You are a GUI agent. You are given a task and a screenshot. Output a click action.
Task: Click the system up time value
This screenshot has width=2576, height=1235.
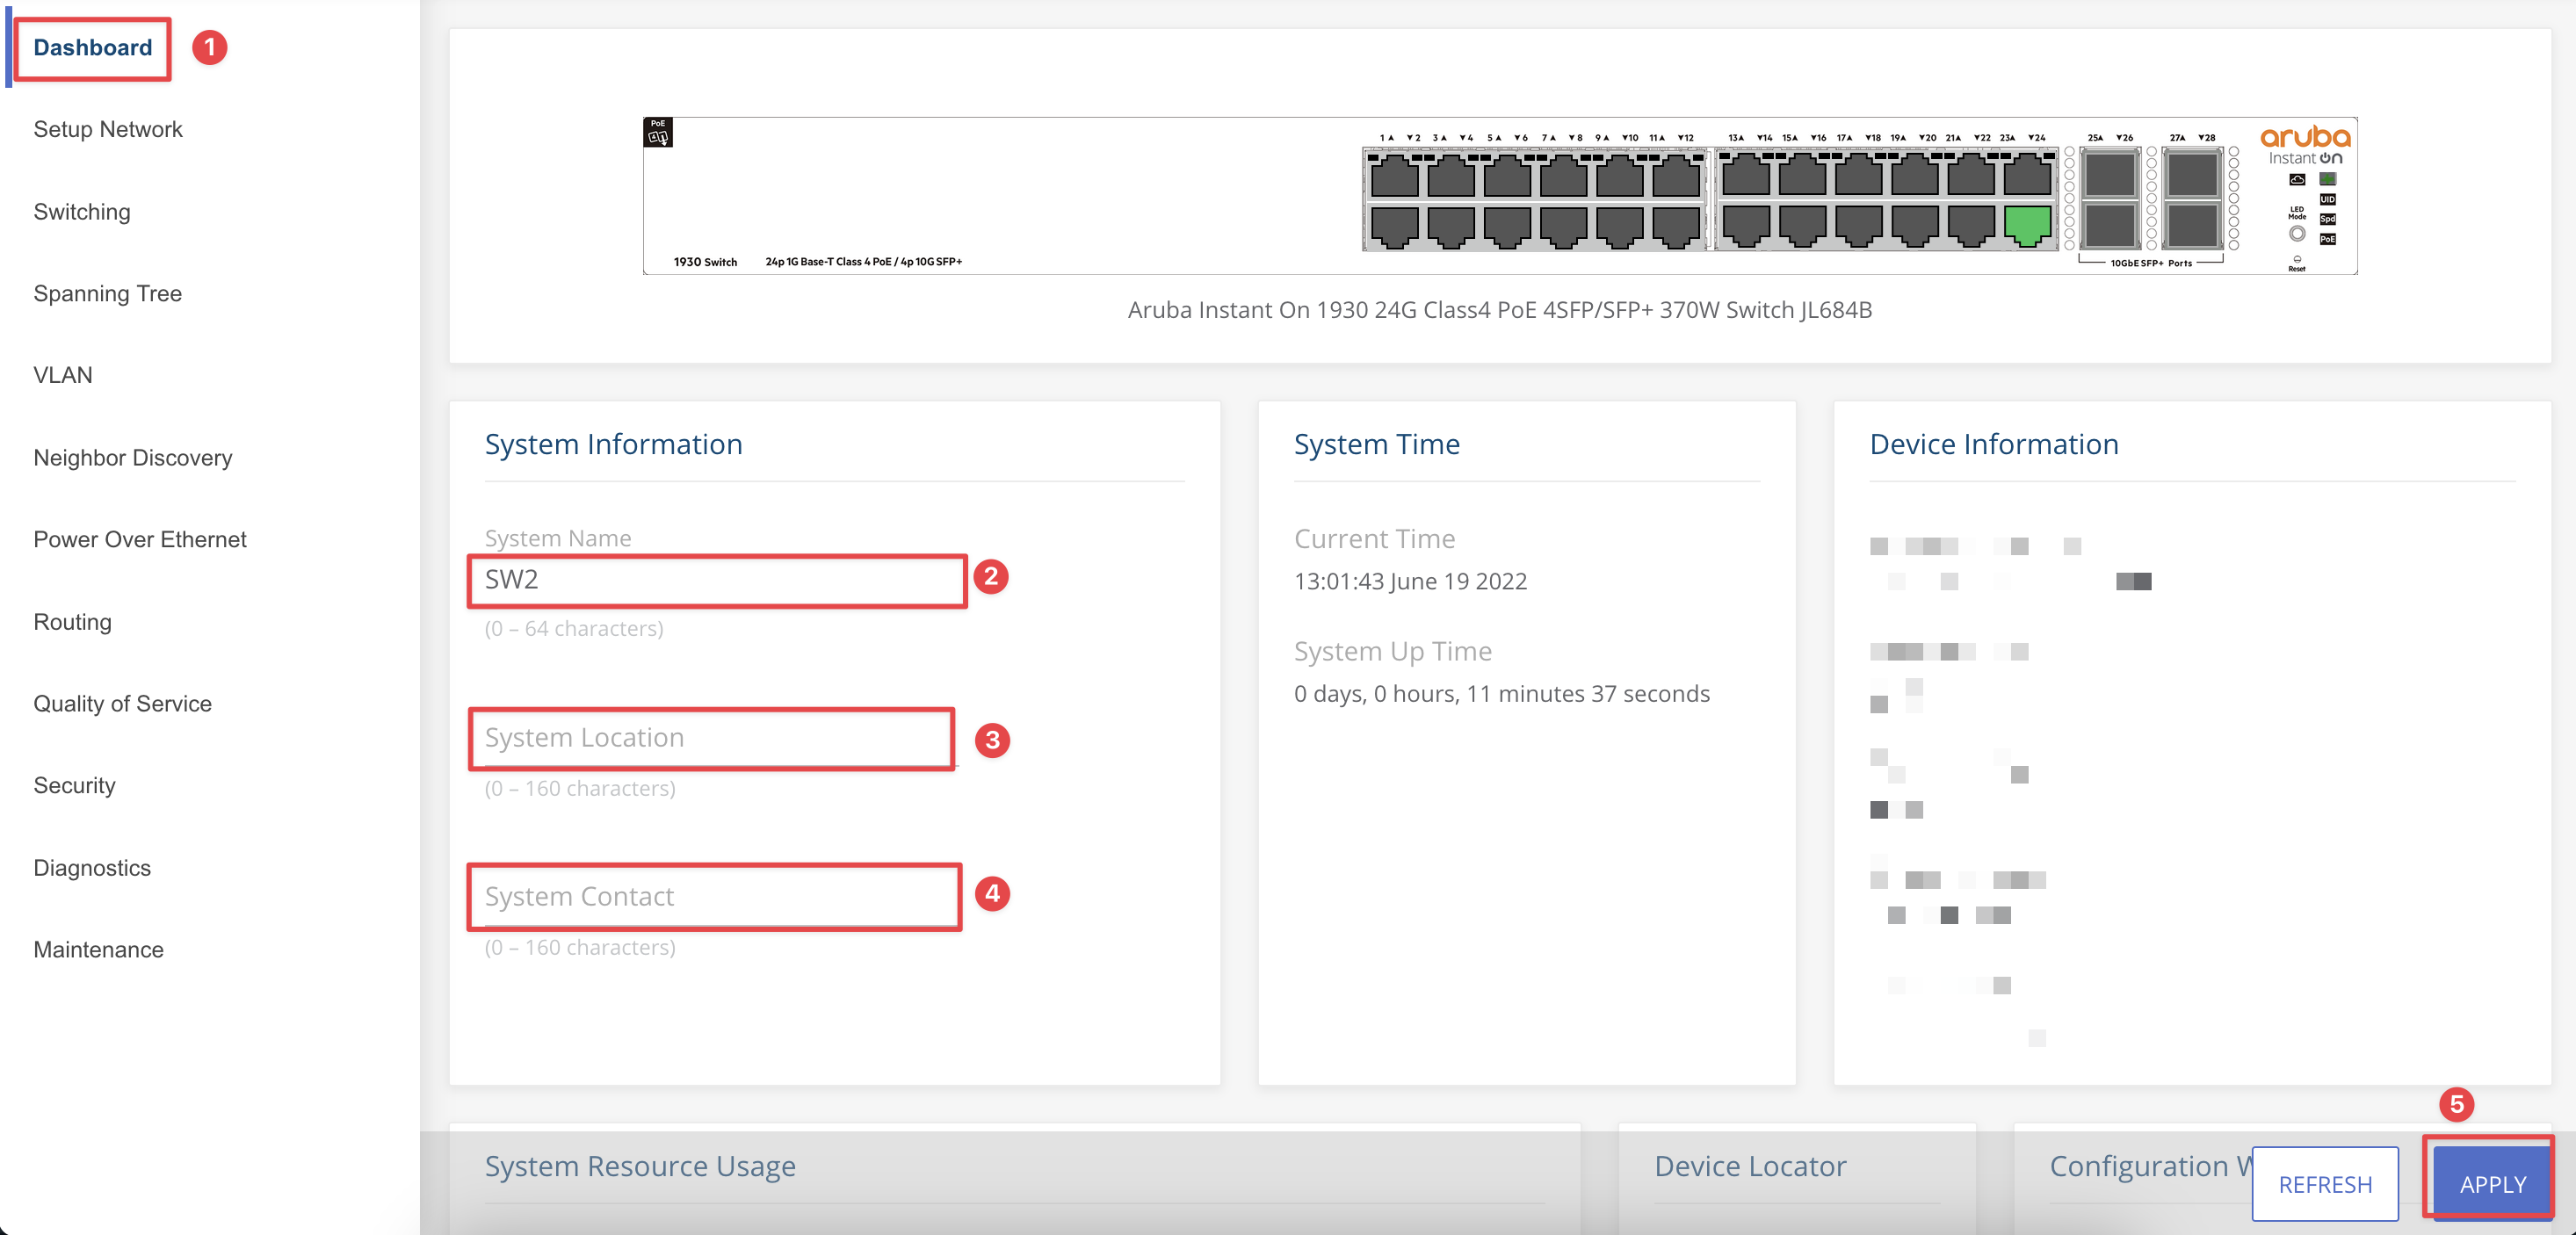1502,693
